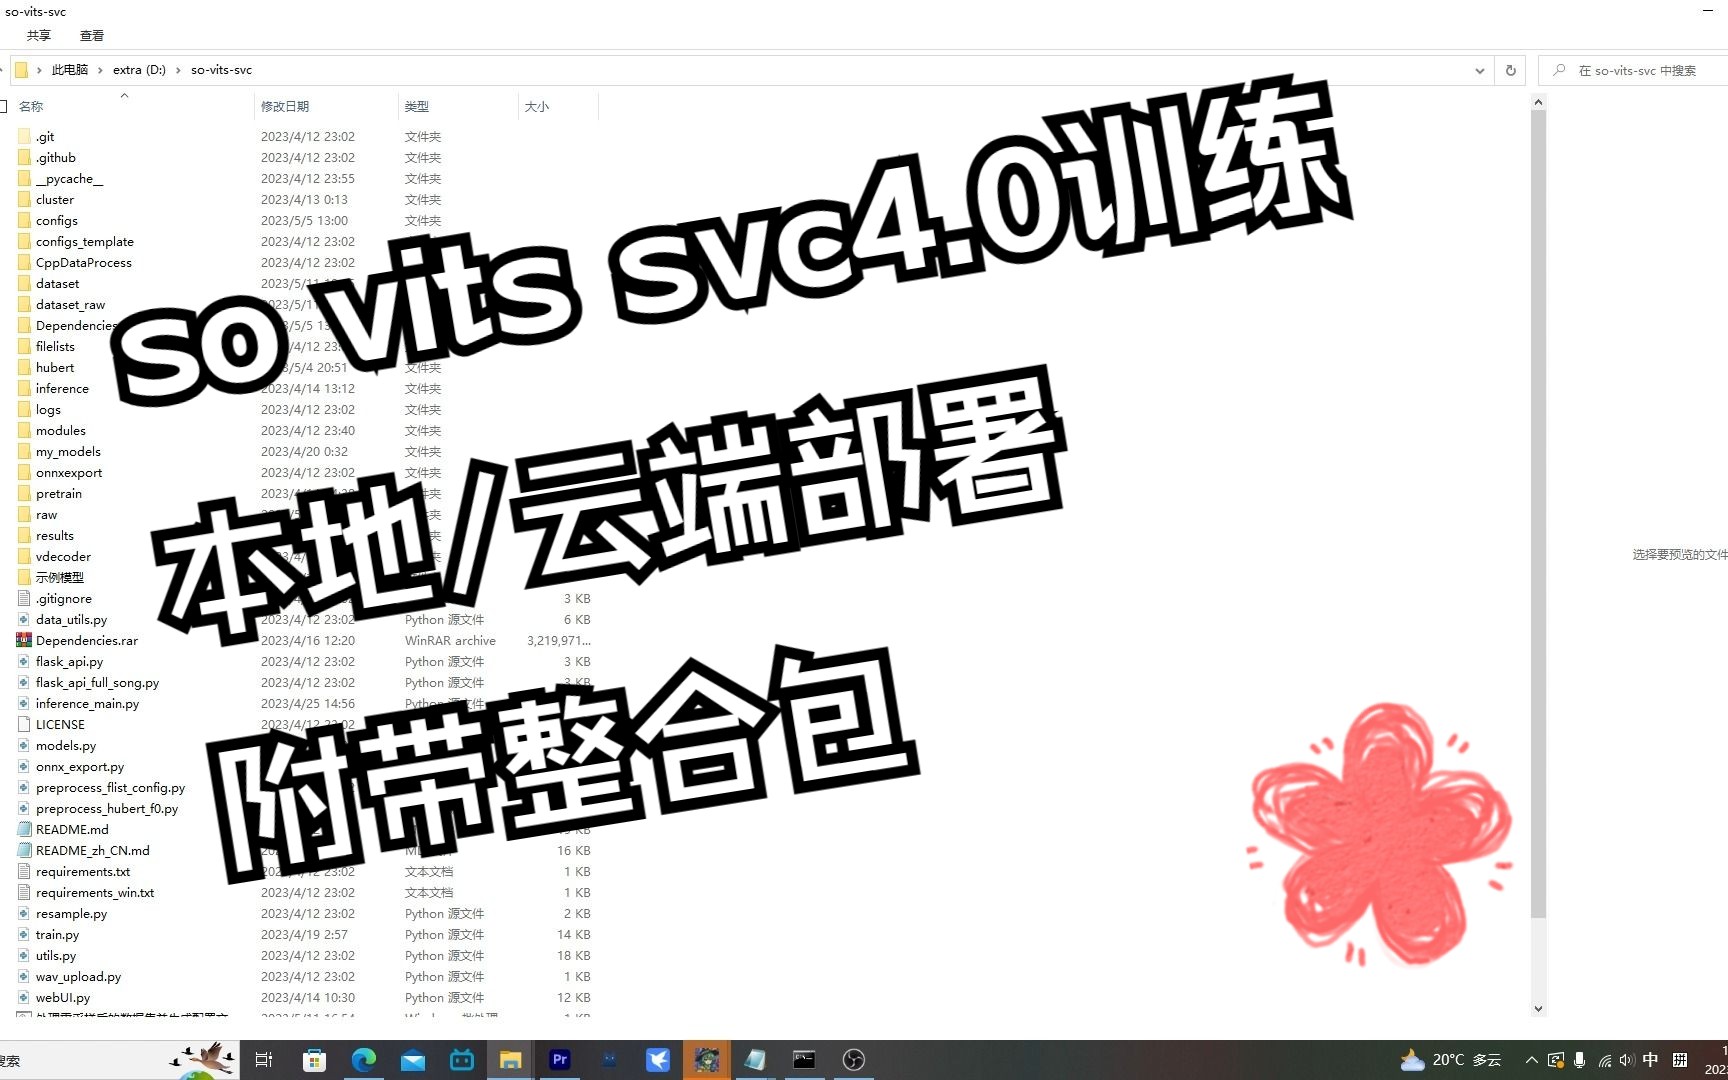Launch Microsoft Edge from taskbar
Viewport: 1728px width, 1080px height.
[x=364, y=1059]
